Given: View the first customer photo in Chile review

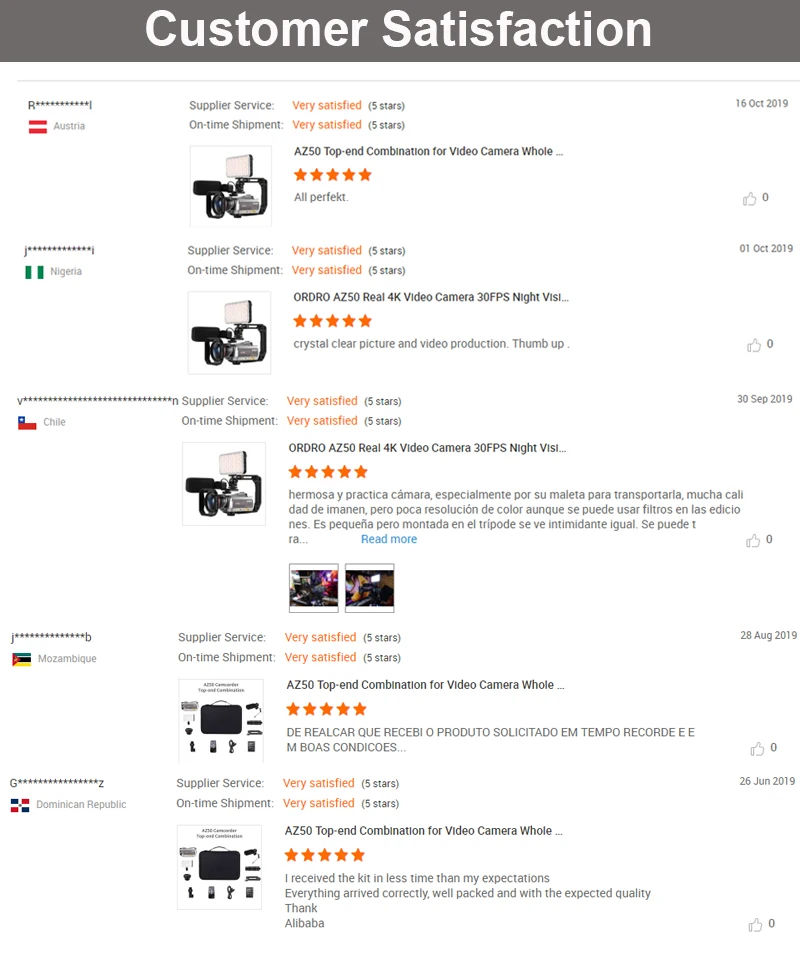Looking at the screenshot, I should coord(313,588).
